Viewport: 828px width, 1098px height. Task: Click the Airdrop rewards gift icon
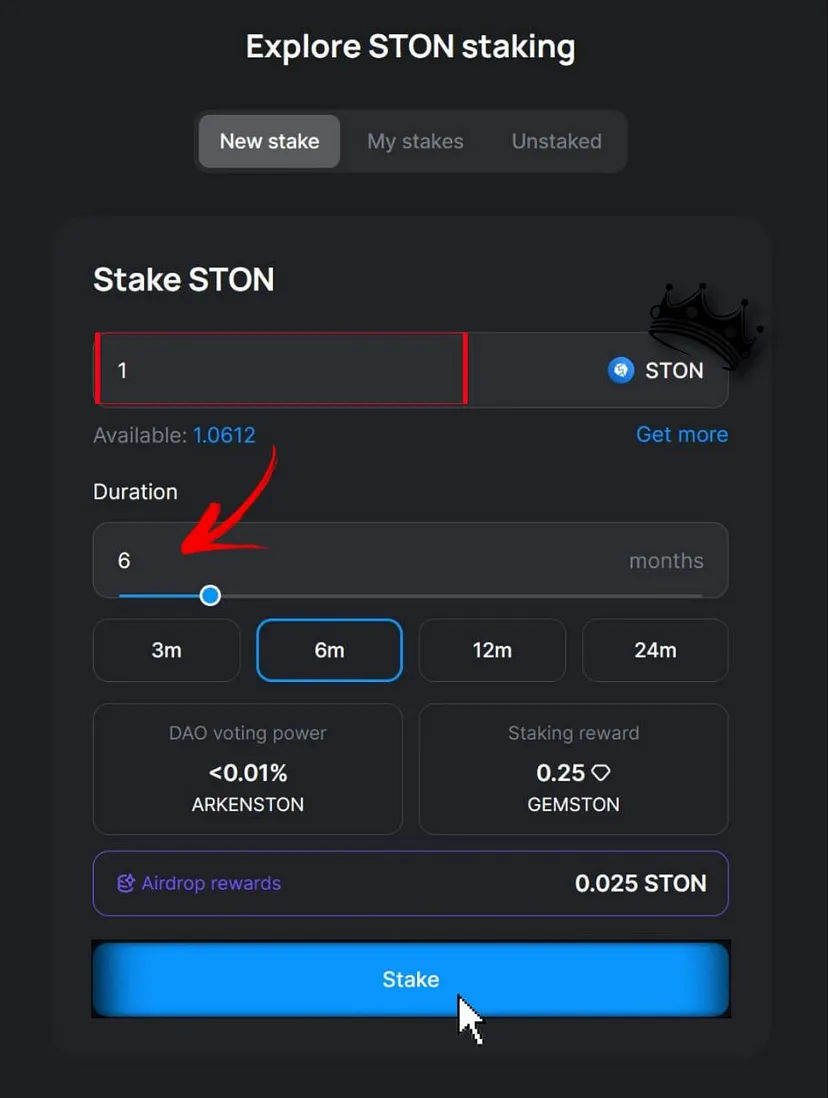(x=126, y=883)
